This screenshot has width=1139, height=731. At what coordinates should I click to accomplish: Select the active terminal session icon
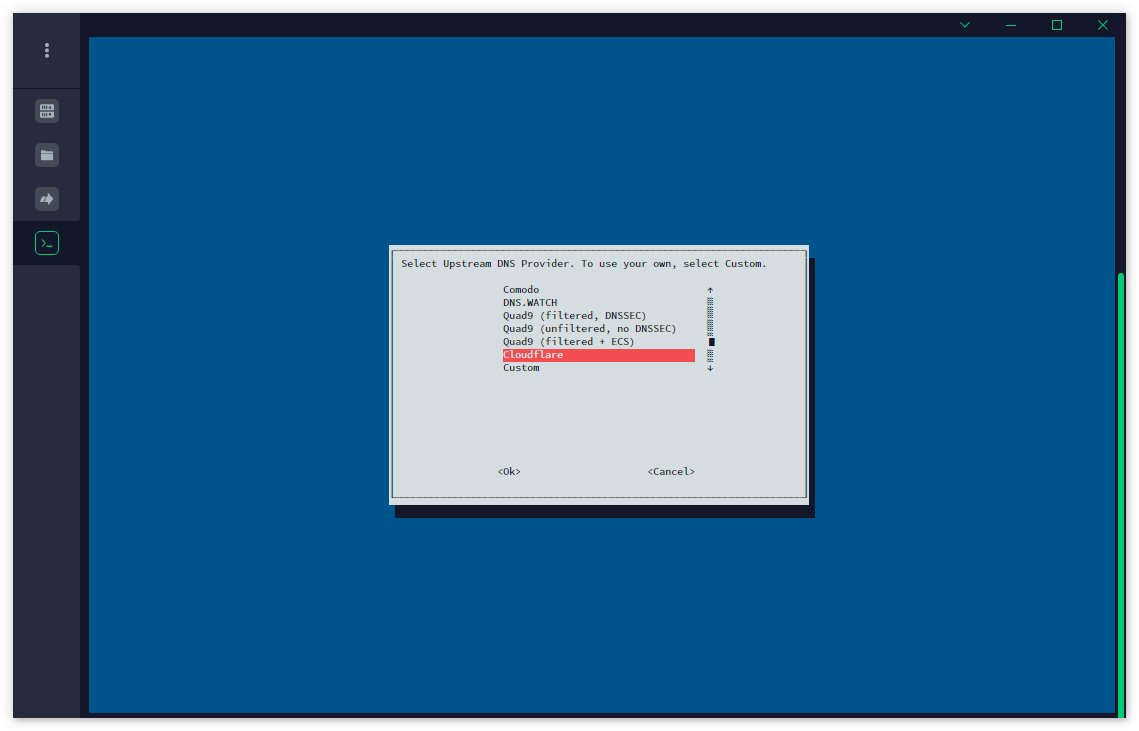(46, 243)
